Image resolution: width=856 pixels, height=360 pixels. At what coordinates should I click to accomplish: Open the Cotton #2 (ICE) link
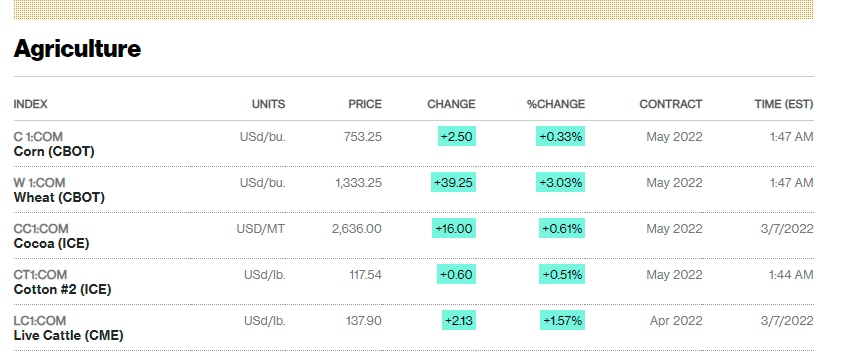pyautogui.click(x=62, y=289)
